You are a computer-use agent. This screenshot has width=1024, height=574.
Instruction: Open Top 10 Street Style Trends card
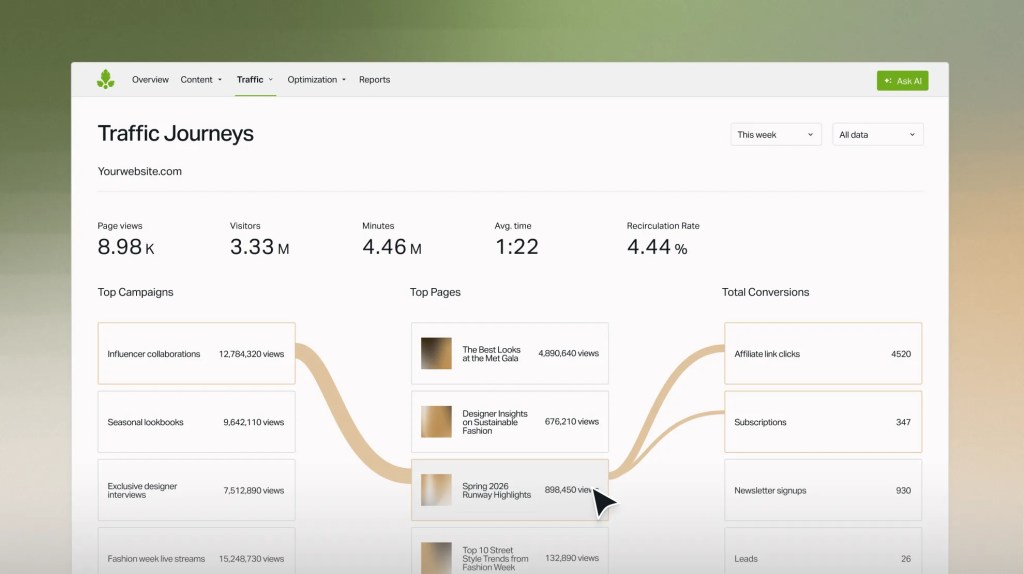[x=510, y=551]
